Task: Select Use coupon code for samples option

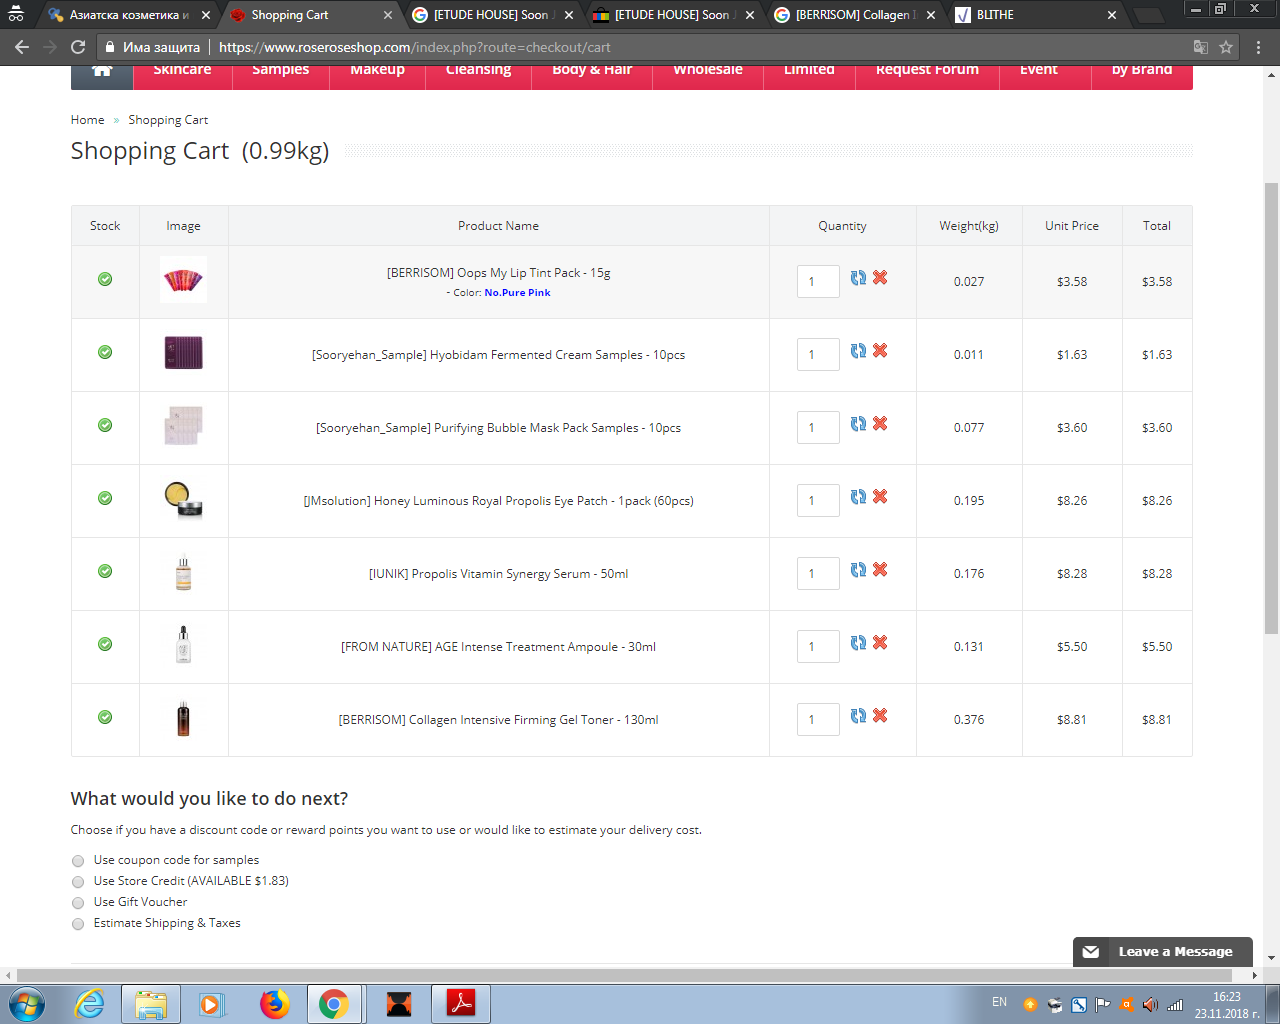Action: [78, 861]
